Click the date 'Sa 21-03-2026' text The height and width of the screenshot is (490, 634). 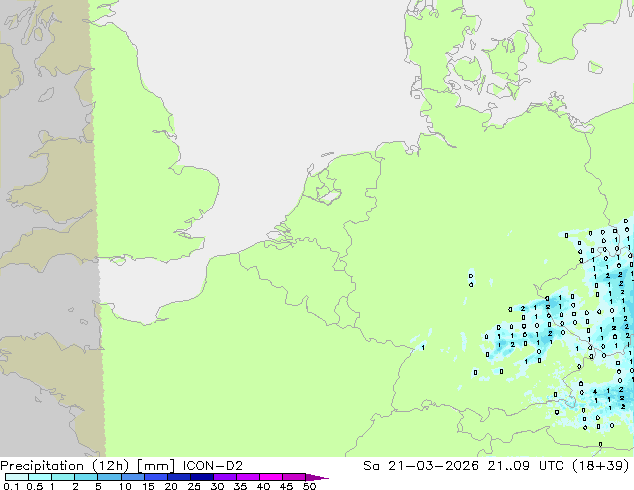421,466
